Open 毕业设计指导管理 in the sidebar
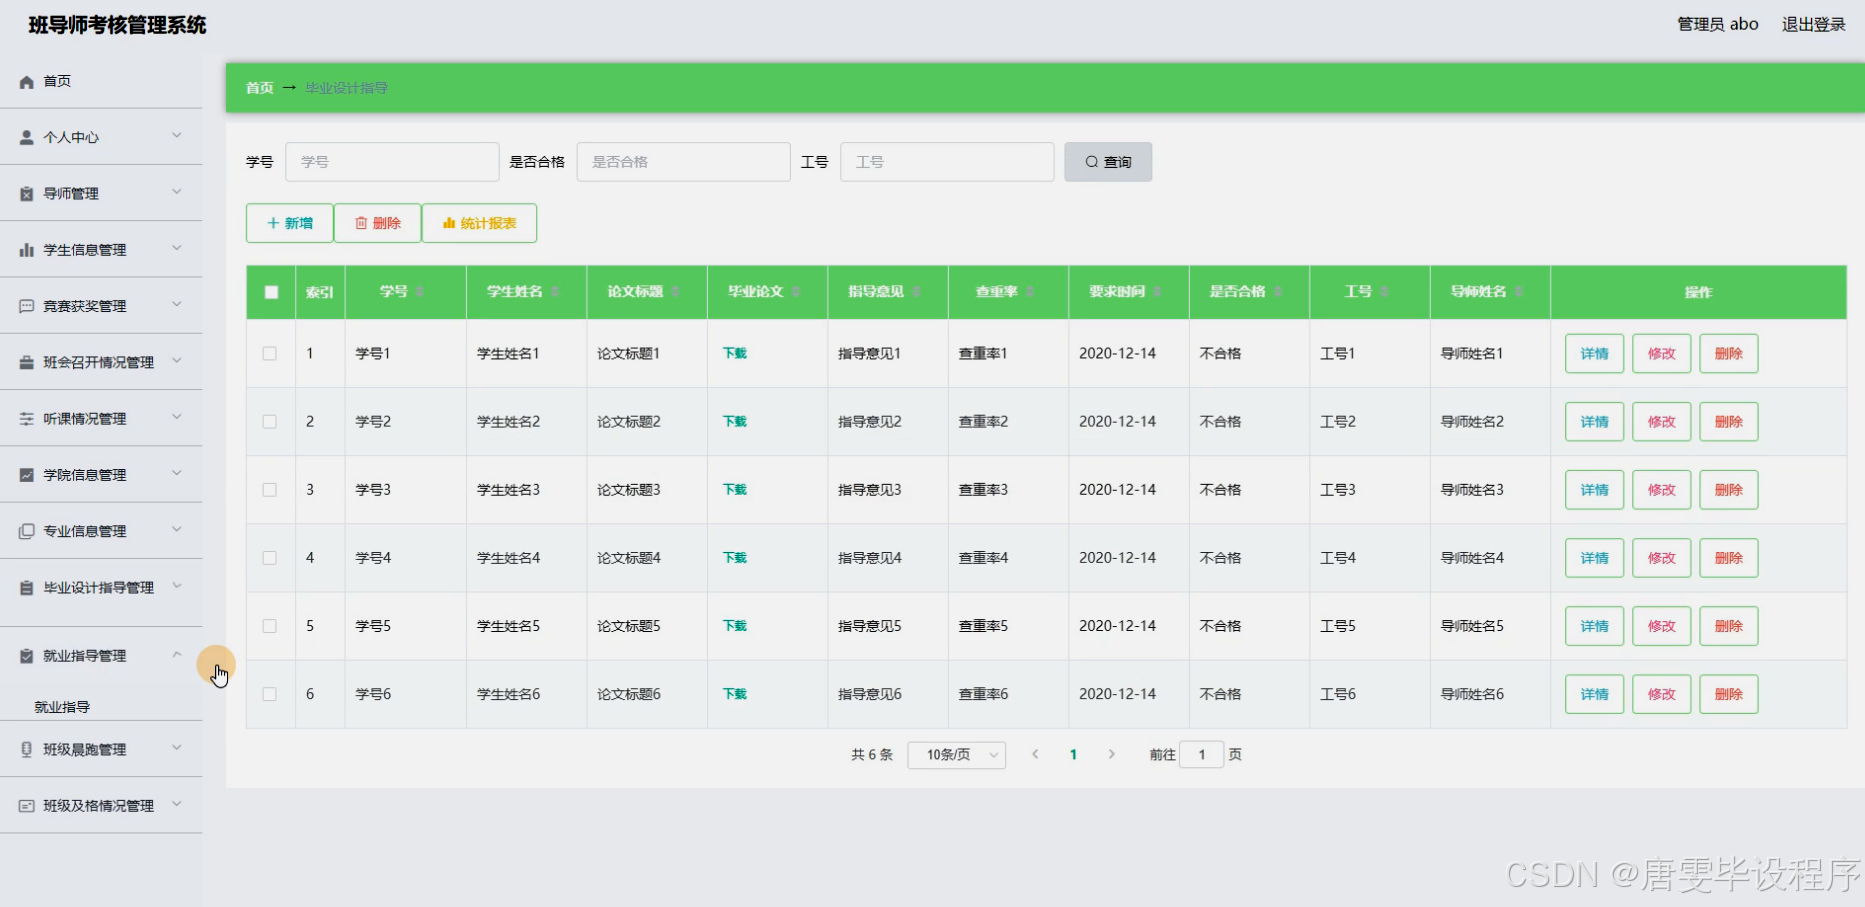Image resolution: width=1865 pixels, height=907 pixels. pyautogui.click(x=101, y=588)
